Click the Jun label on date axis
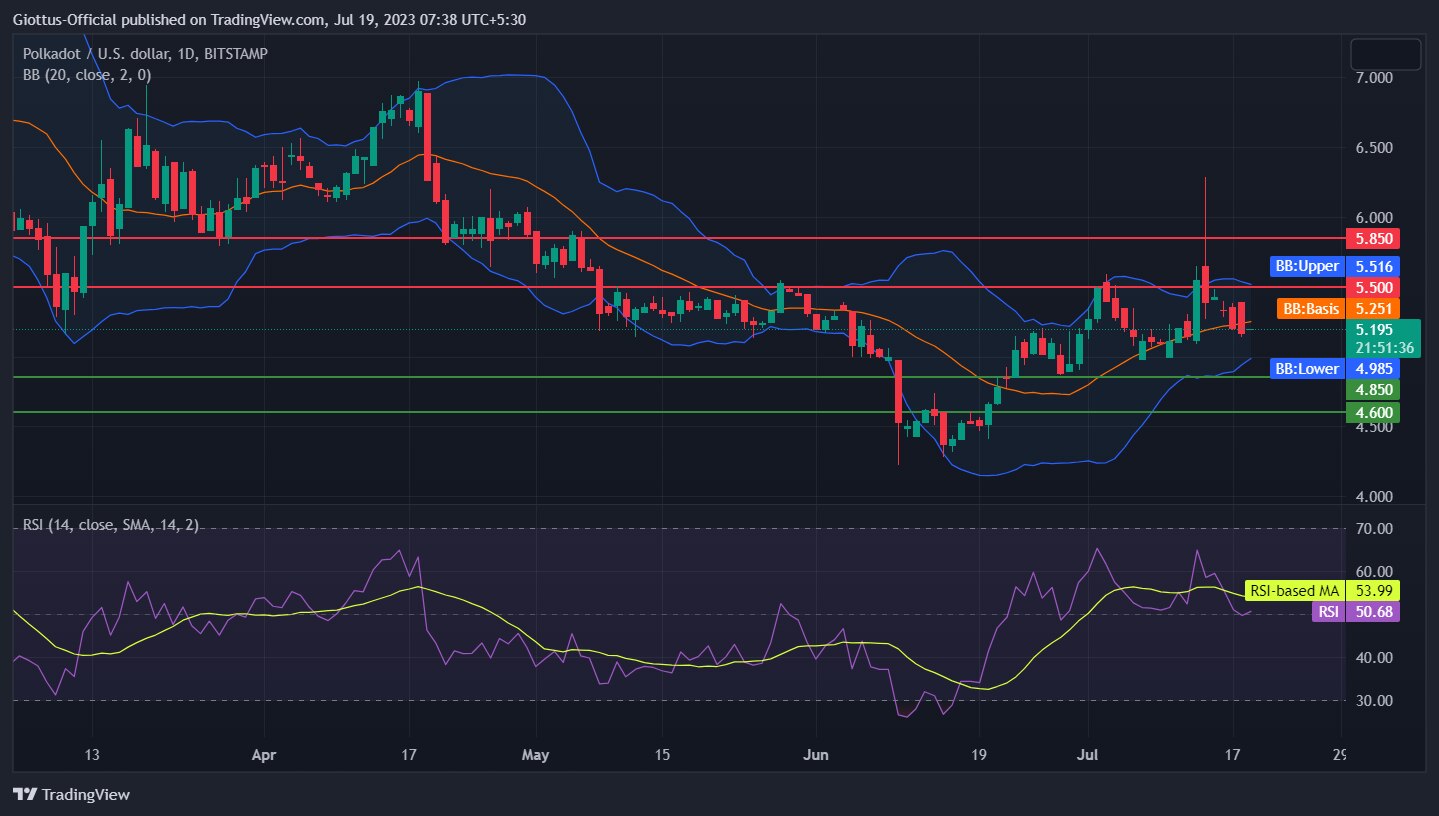The image size is (1439, 816). (x=818, y=754)
